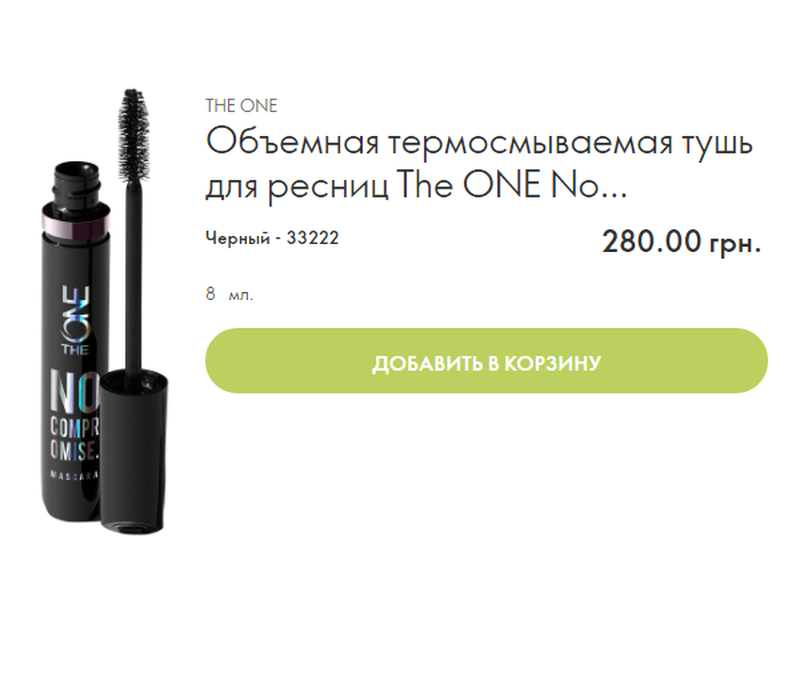
Task: Select the price 280.00
Action: (652, 241)
